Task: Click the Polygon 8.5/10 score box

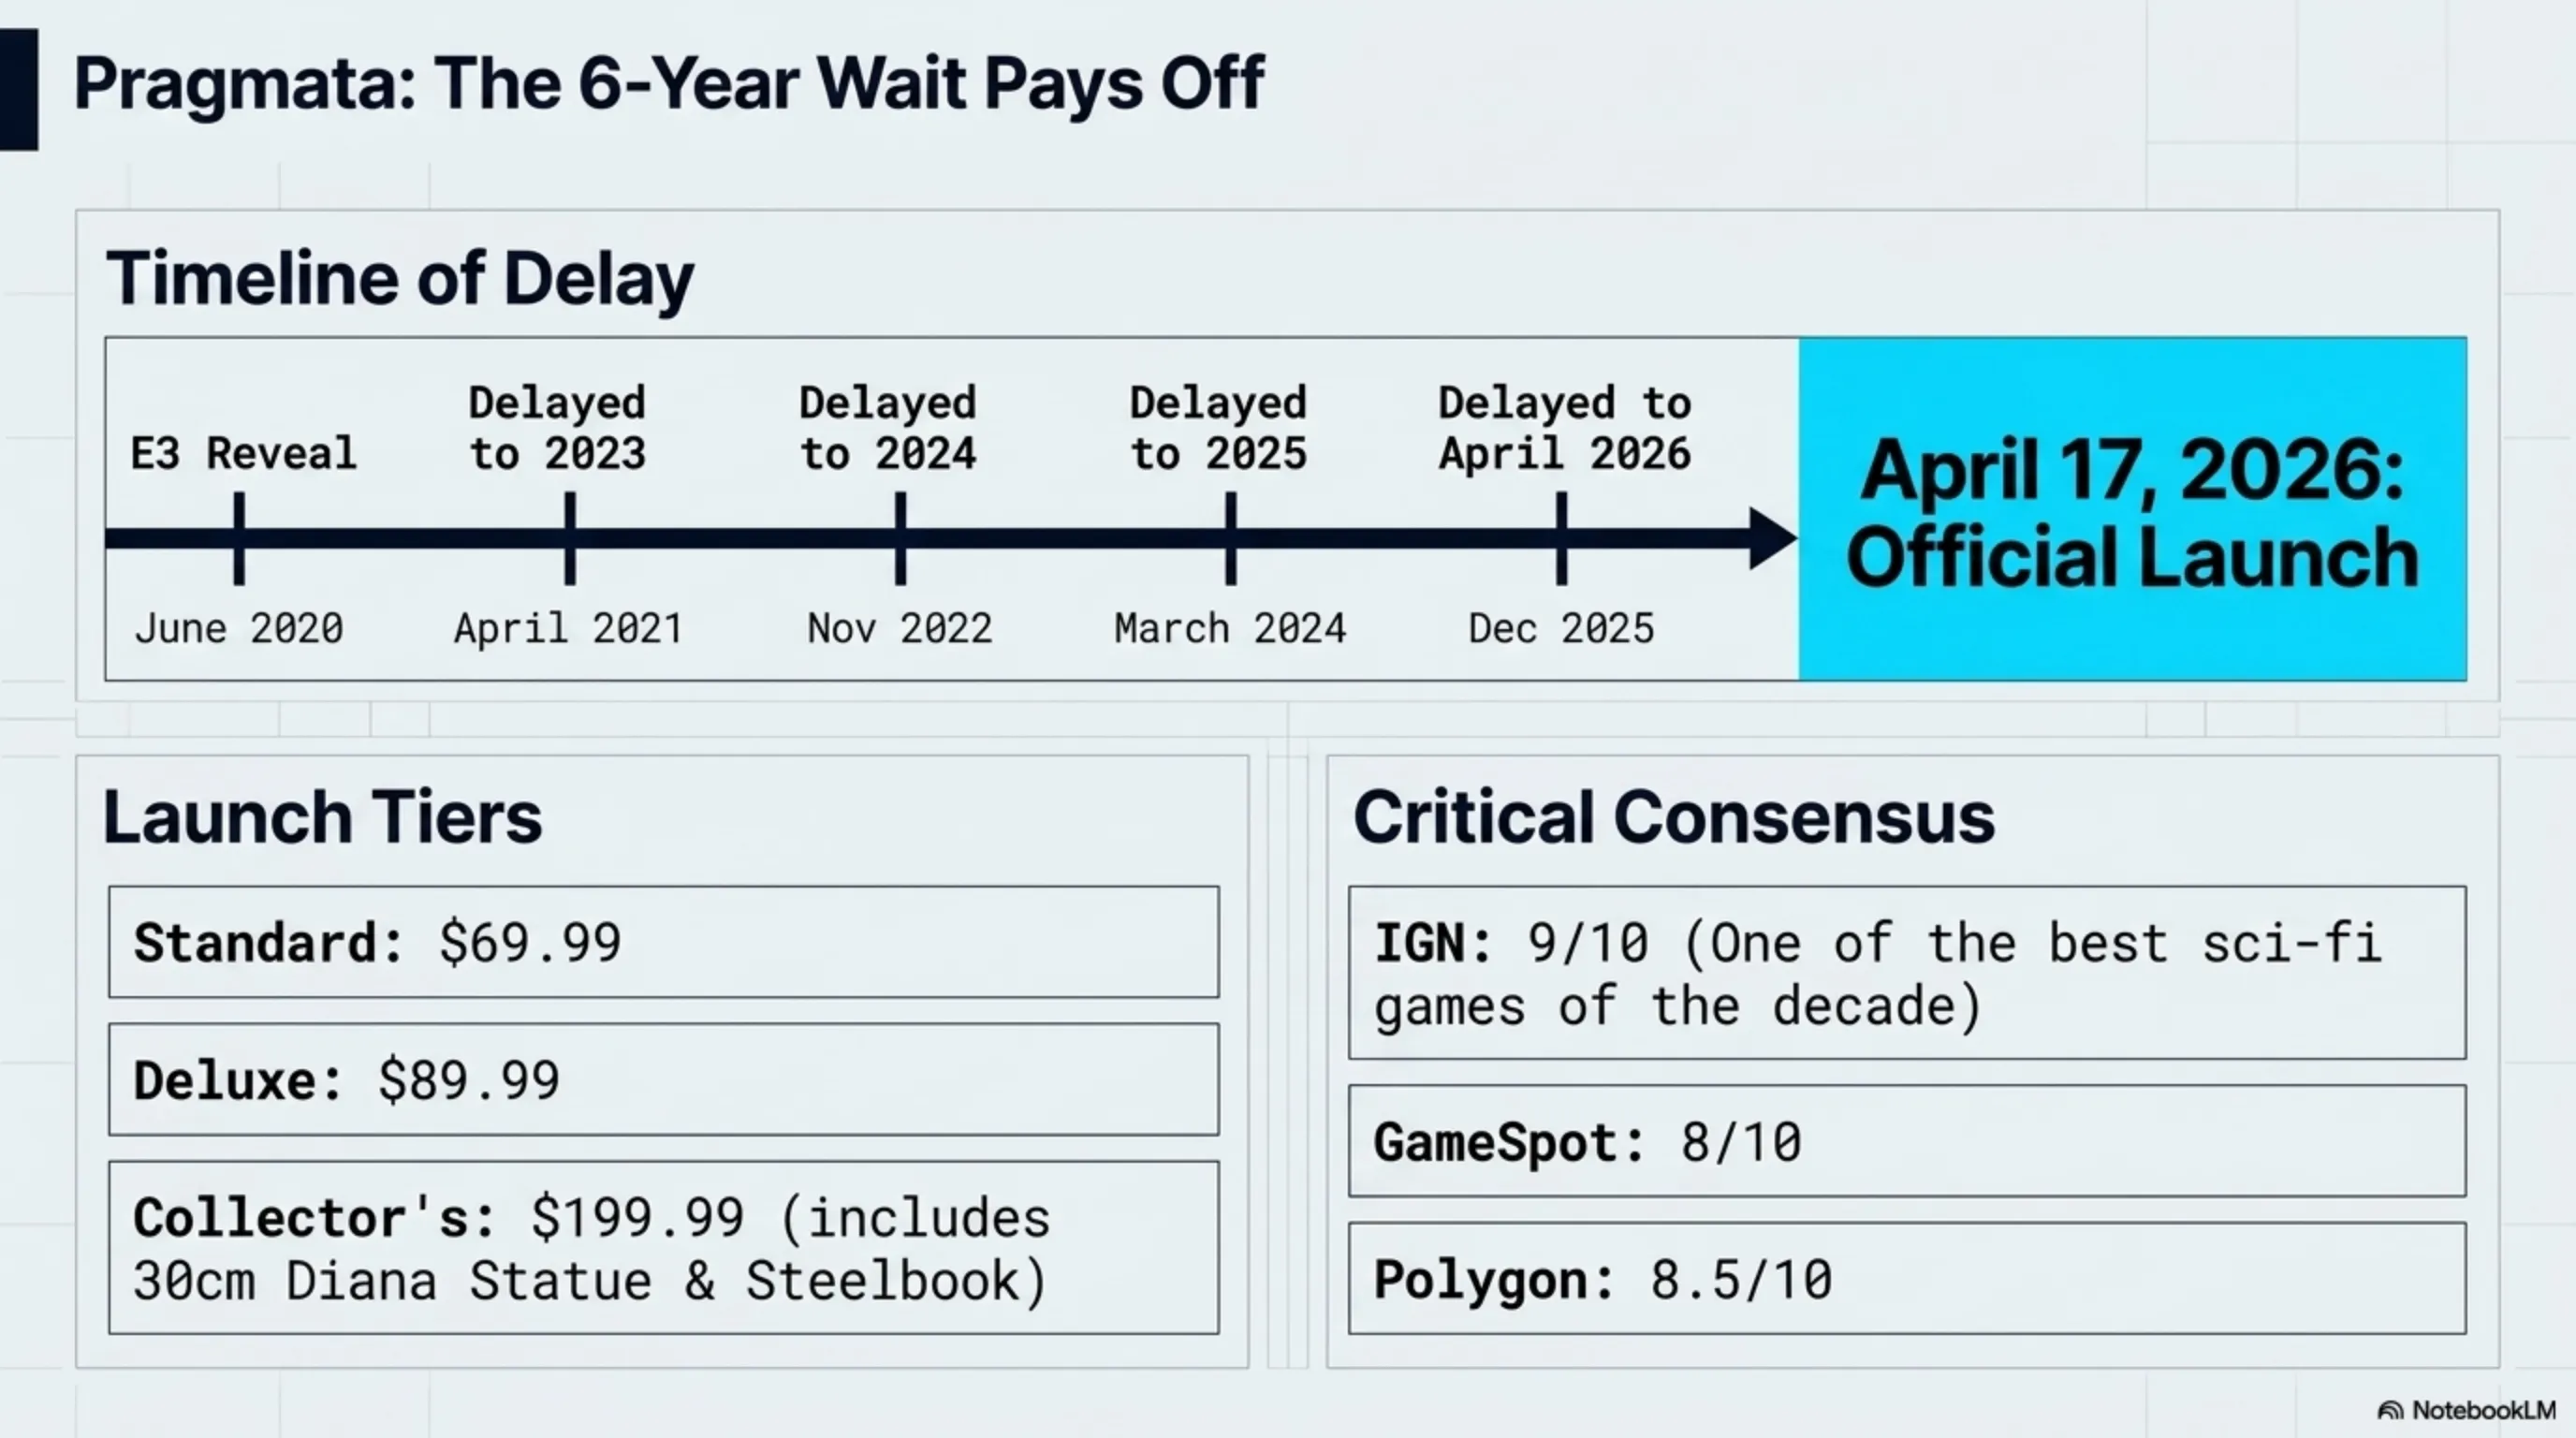Action: [x=1906, y=1279]
